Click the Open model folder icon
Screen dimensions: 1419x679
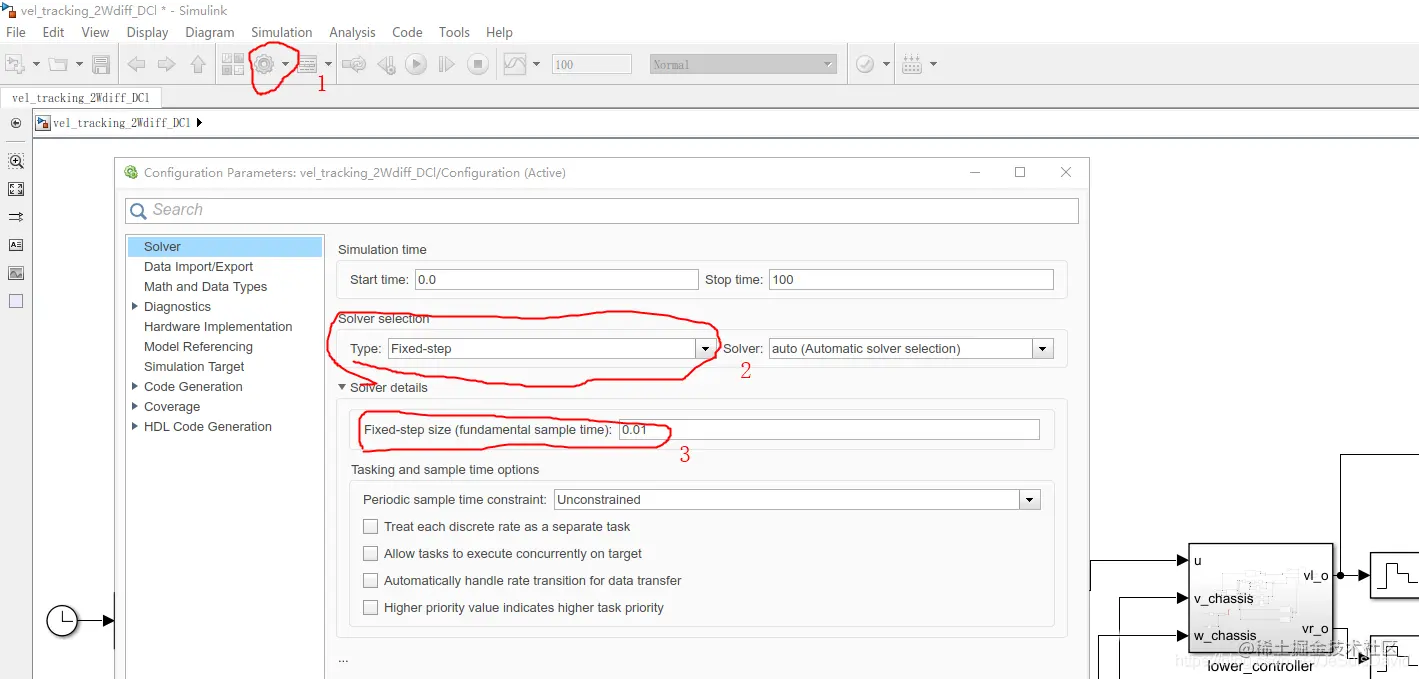(58, 64)
